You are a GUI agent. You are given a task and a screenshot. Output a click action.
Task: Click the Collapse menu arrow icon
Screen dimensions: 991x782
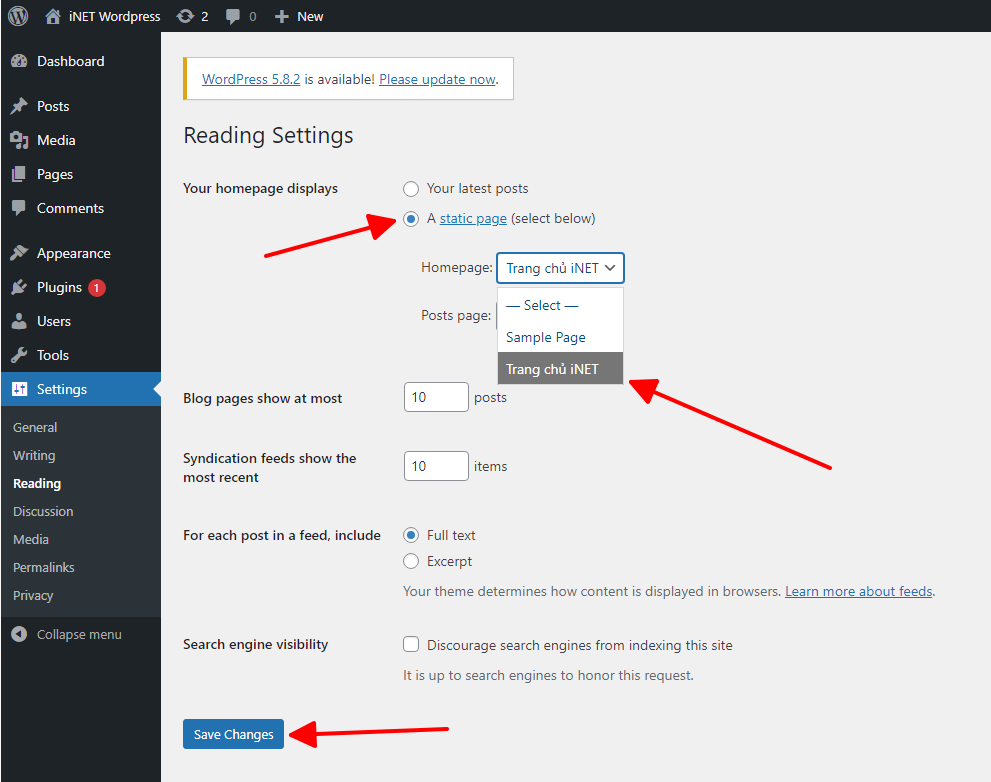click(20, 634)
